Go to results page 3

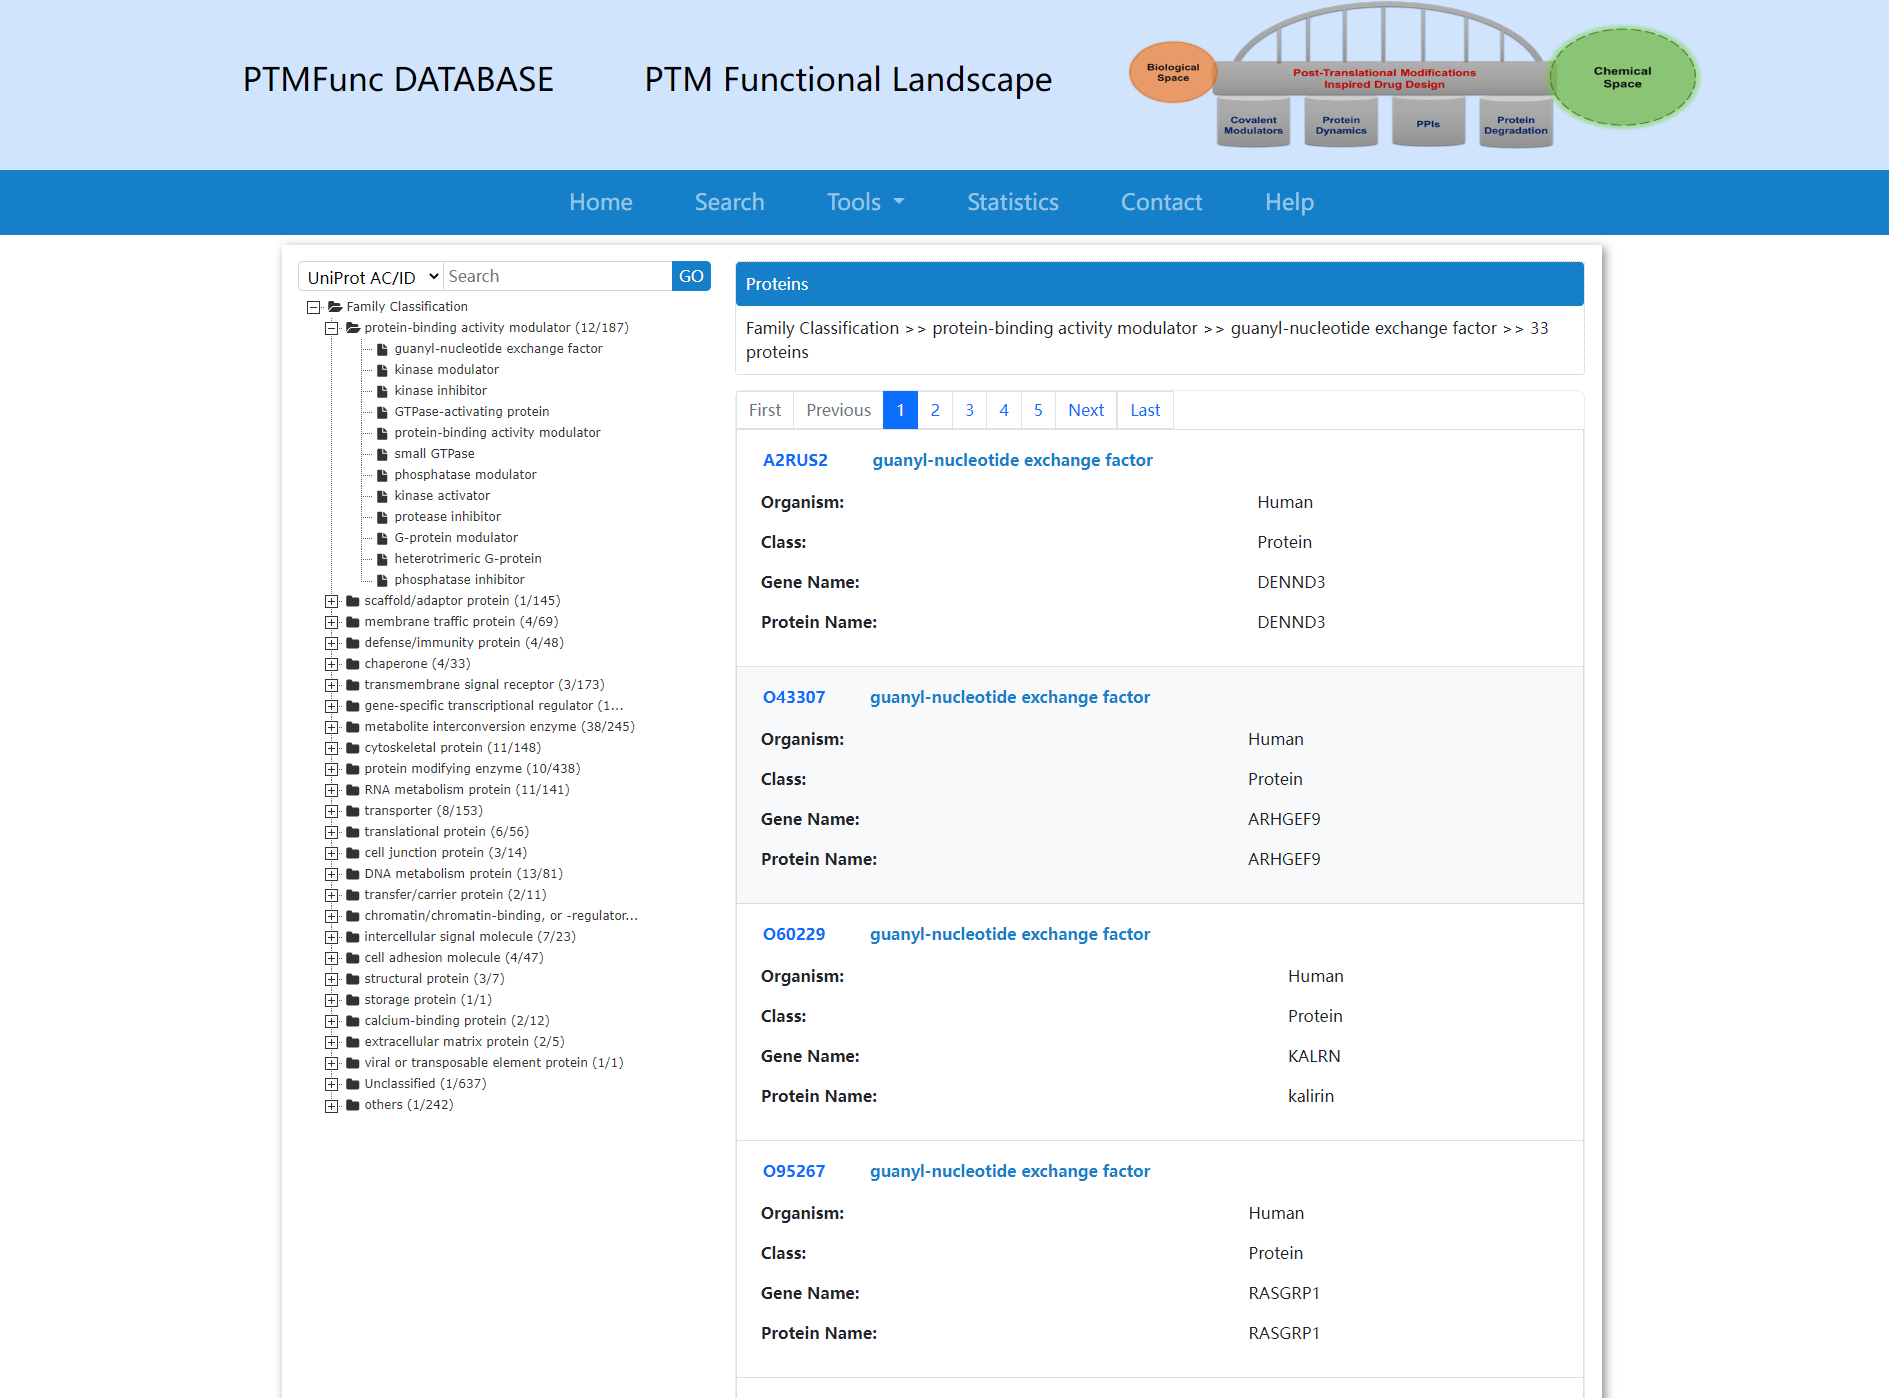point(969,410)
